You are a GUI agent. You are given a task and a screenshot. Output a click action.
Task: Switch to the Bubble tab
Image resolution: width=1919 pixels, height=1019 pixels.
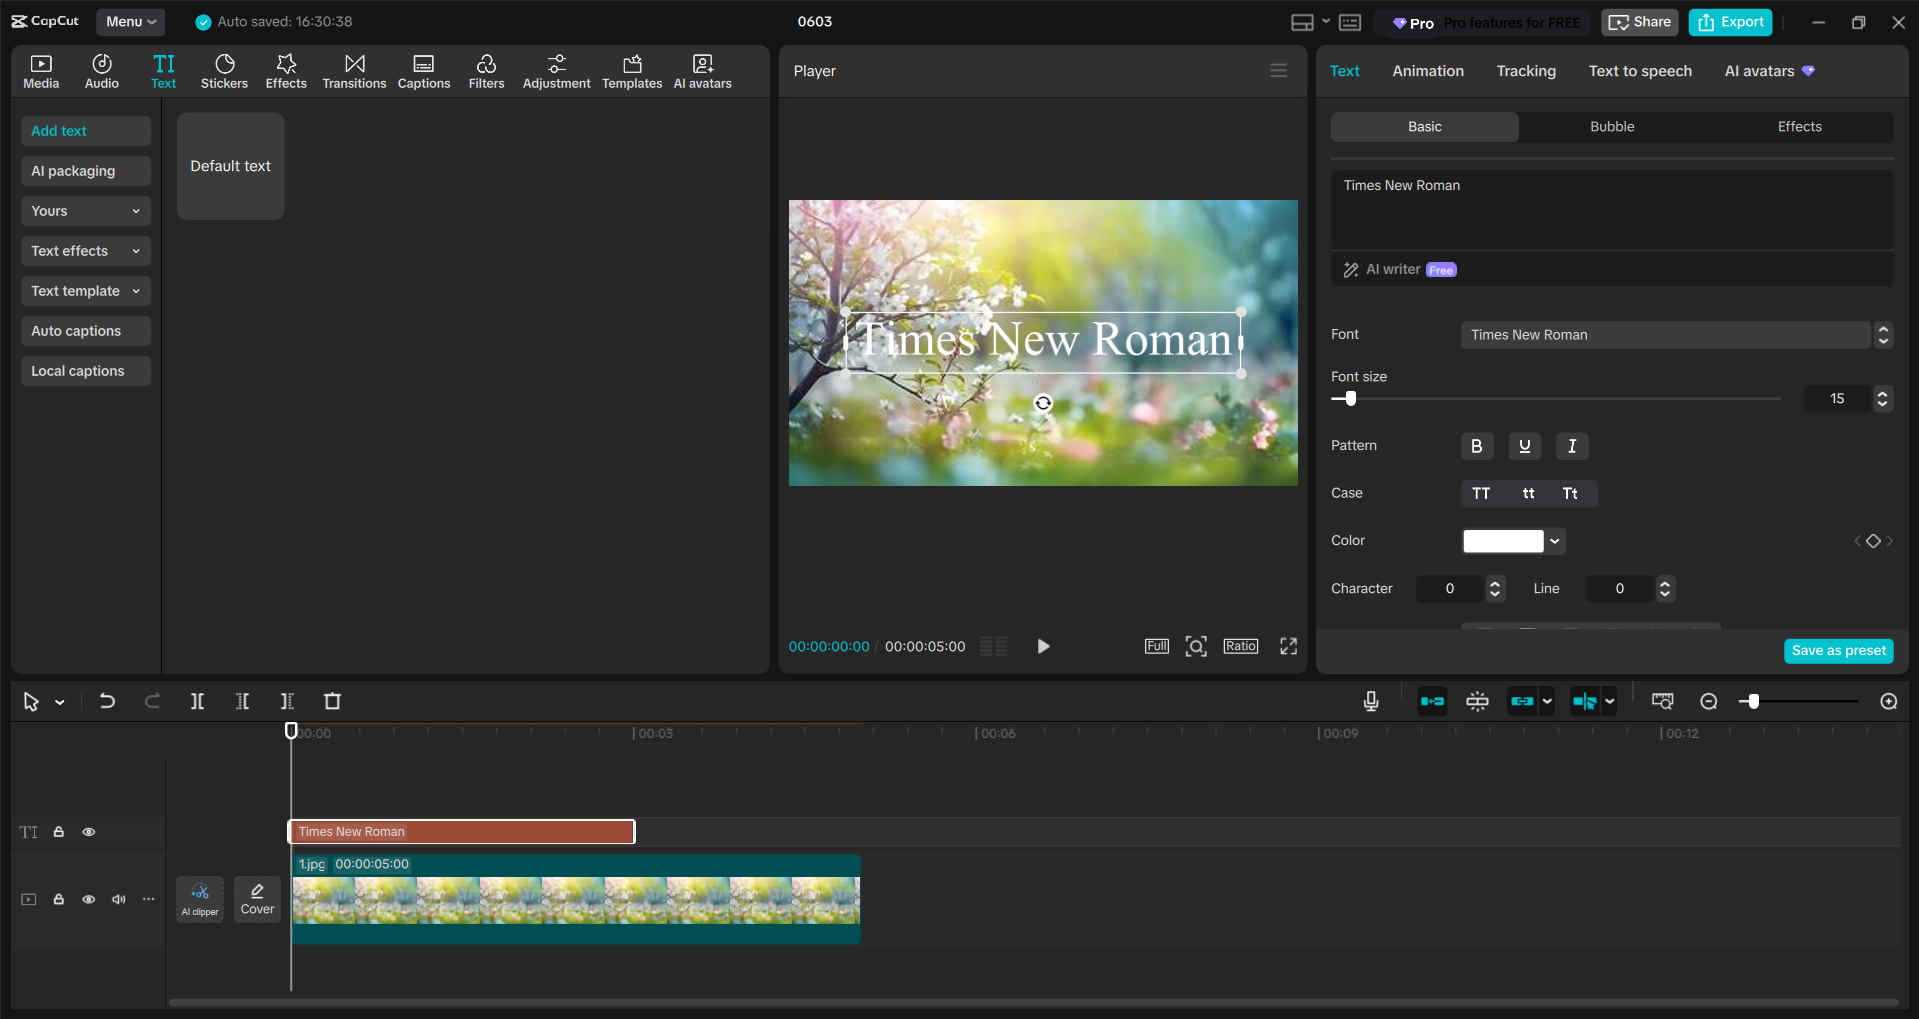coord(1610,126)
